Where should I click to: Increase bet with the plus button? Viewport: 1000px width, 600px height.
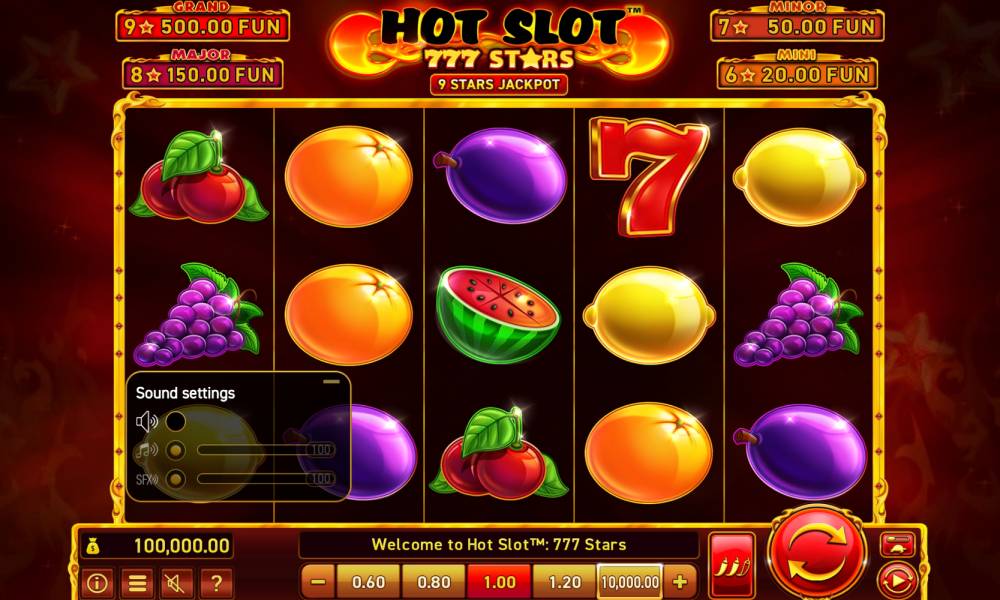tap(680, 582)
